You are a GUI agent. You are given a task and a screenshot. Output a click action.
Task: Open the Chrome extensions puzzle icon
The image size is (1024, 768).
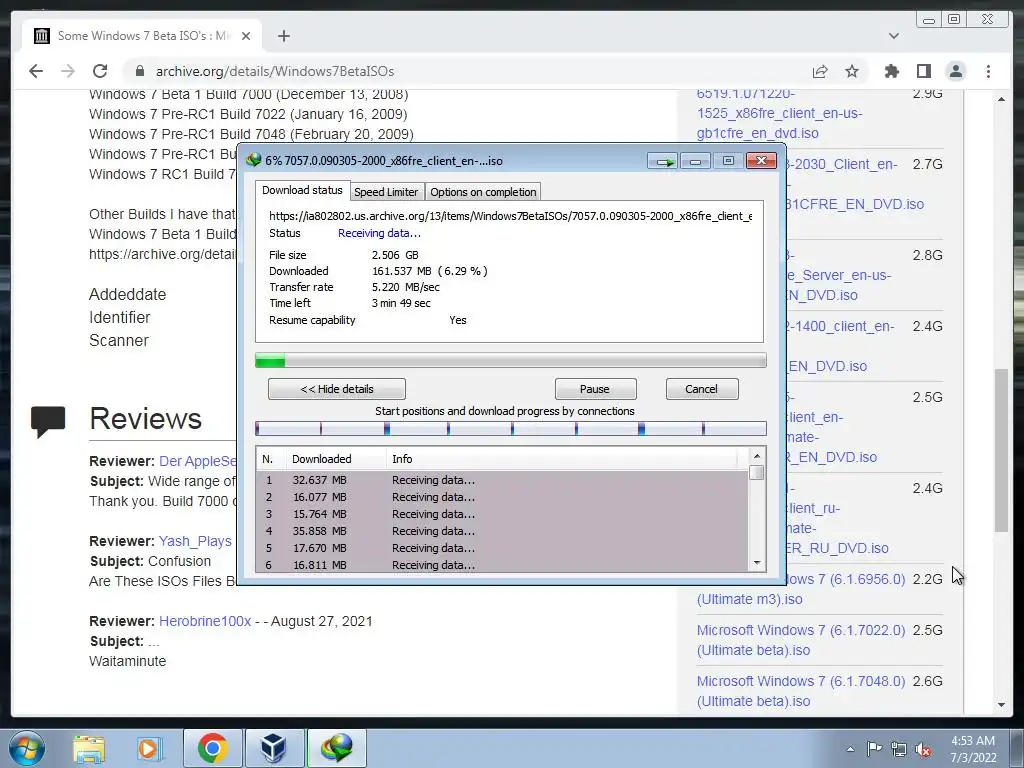point(891,71)
